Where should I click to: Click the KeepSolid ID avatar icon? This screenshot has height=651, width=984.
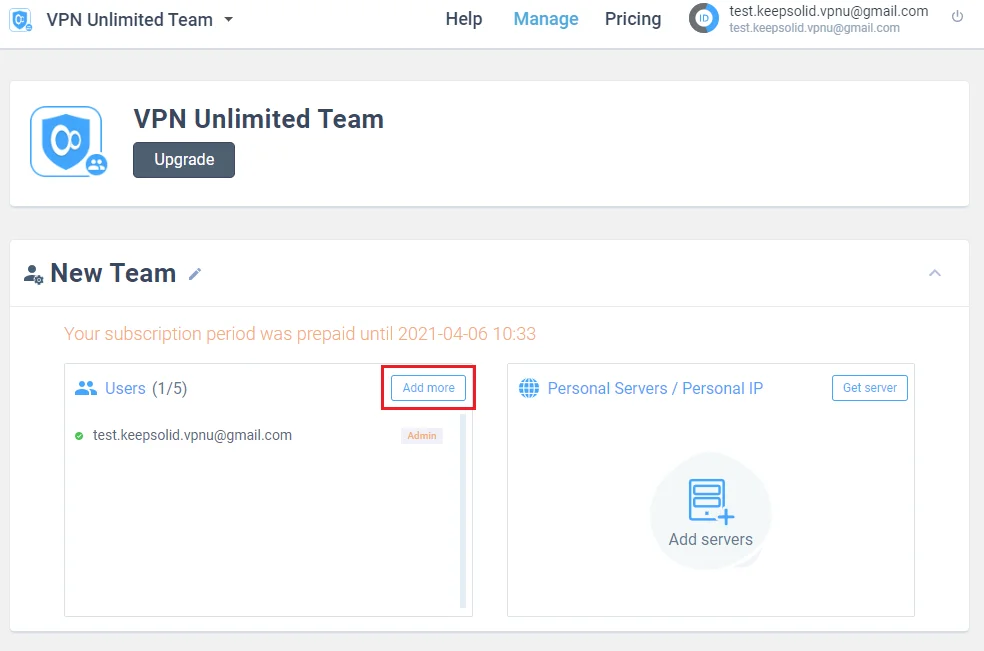(704, 18)
